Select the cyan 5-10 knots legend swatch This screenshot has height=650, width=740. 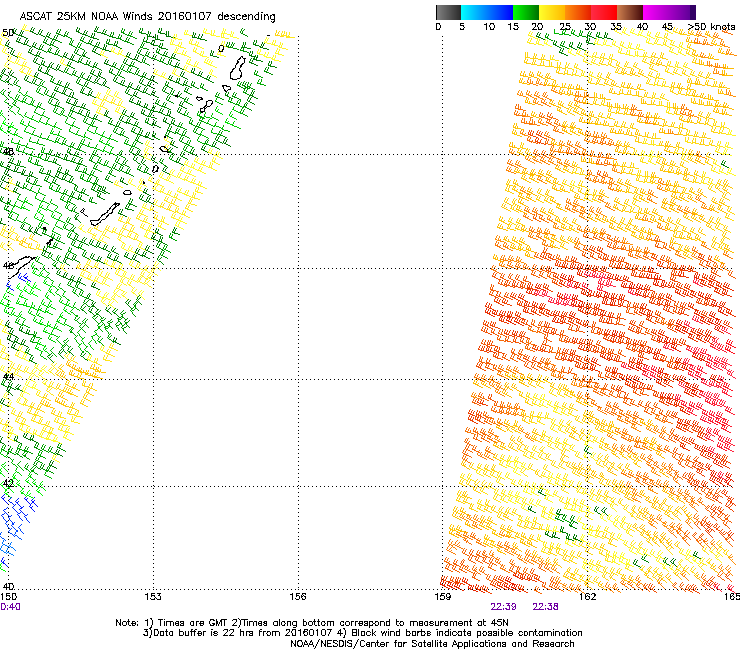pyautogui.click(x=474, y=12)
